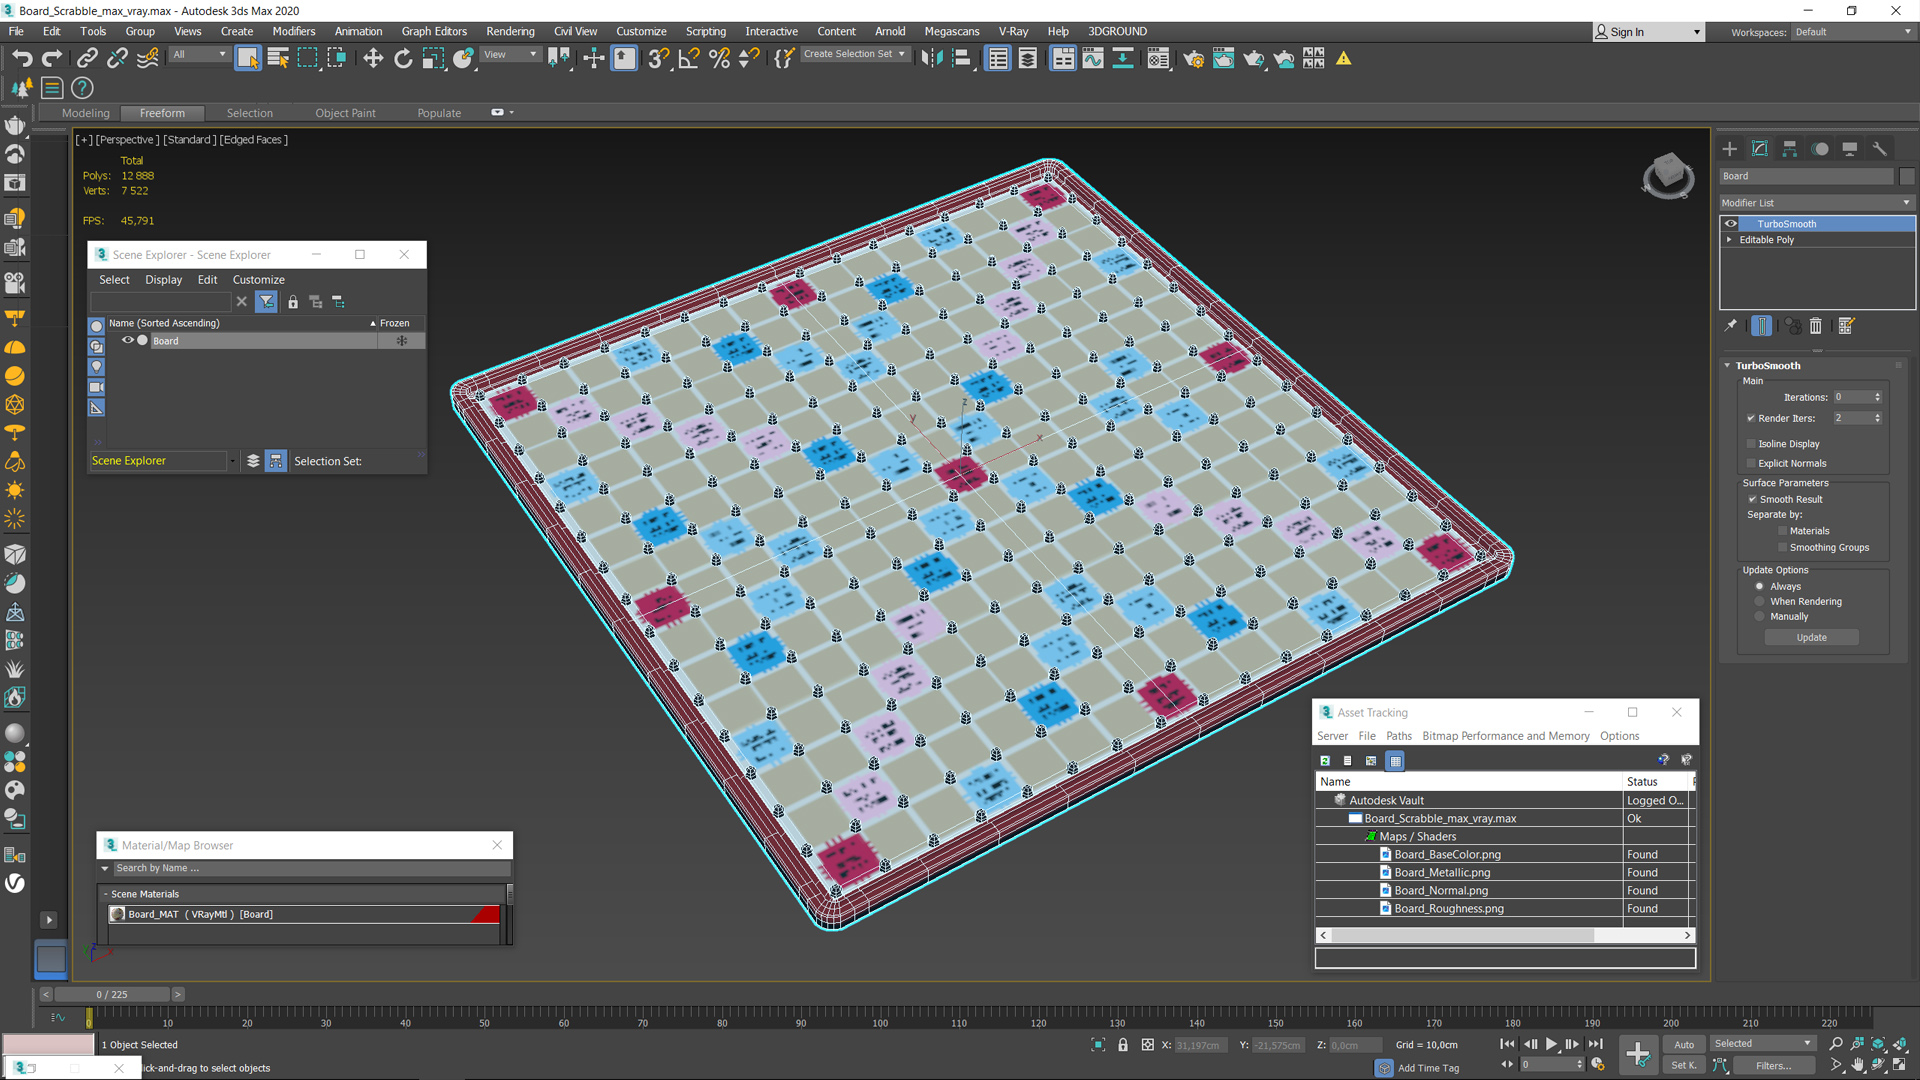
Task: Open the Rendering menu
Action: click(x=510, y=31)
